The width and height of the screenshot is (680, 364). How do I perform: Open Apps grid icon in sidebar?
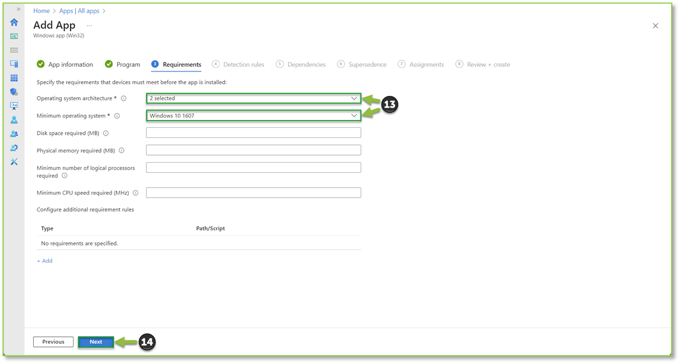[x=14, y=78]
